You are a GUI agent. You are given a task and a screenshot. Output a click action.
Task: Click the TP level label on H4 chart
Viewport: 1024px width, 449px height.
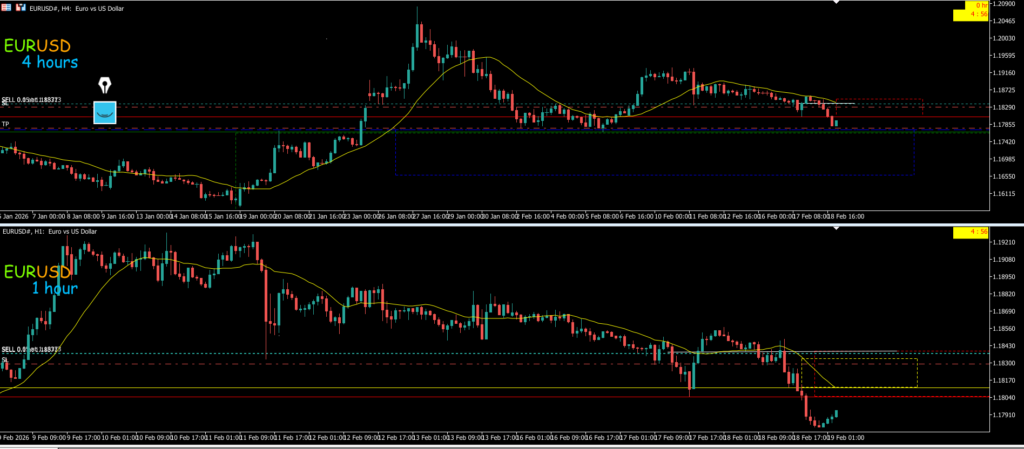[5, 124]
